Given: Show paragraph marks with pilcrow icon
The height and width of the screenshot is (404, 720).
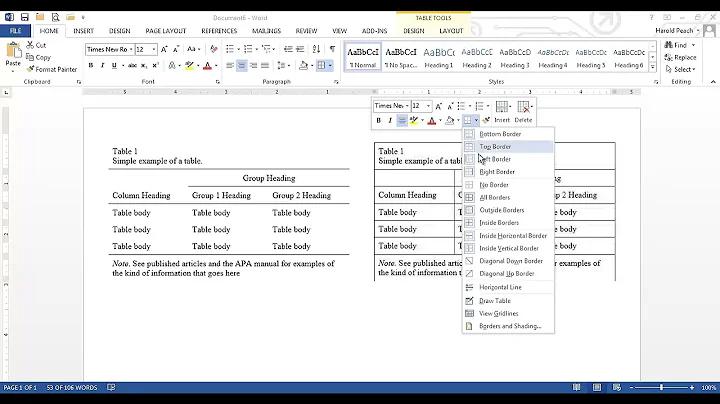Looking at the screenshot, I should point(332,49).
